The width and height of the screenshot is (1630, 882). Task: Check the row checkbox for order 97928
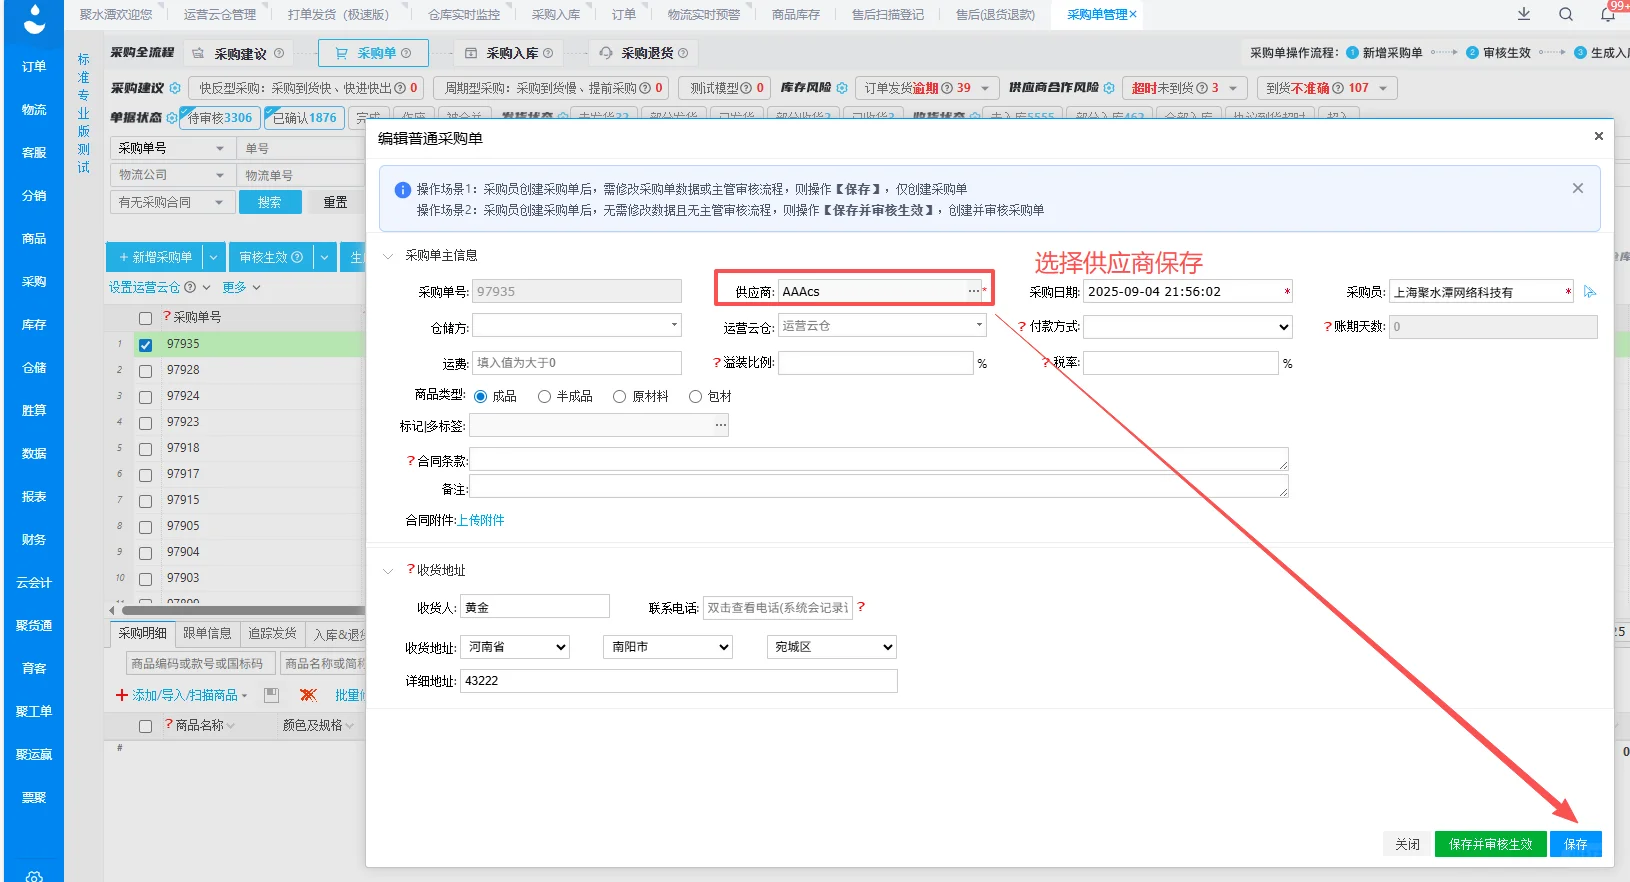click(145, 371)
